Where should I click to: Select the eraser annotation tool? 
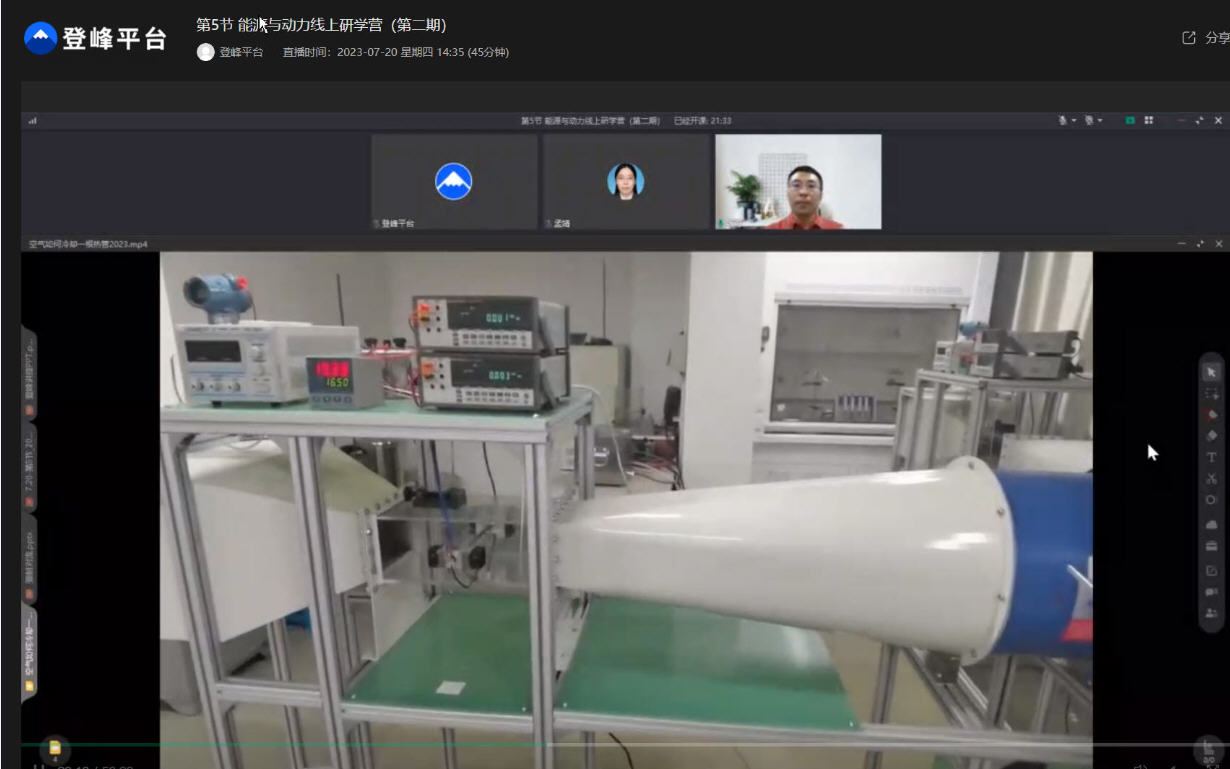(1211, 435)
